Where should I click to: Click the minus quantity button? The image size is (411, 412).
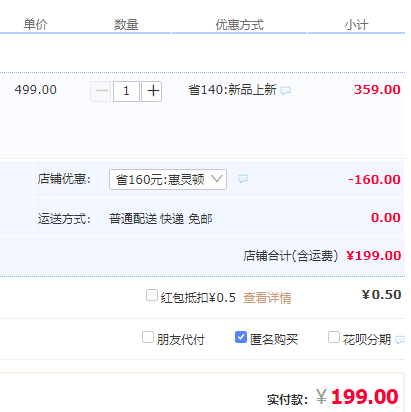tap(101, 91)
